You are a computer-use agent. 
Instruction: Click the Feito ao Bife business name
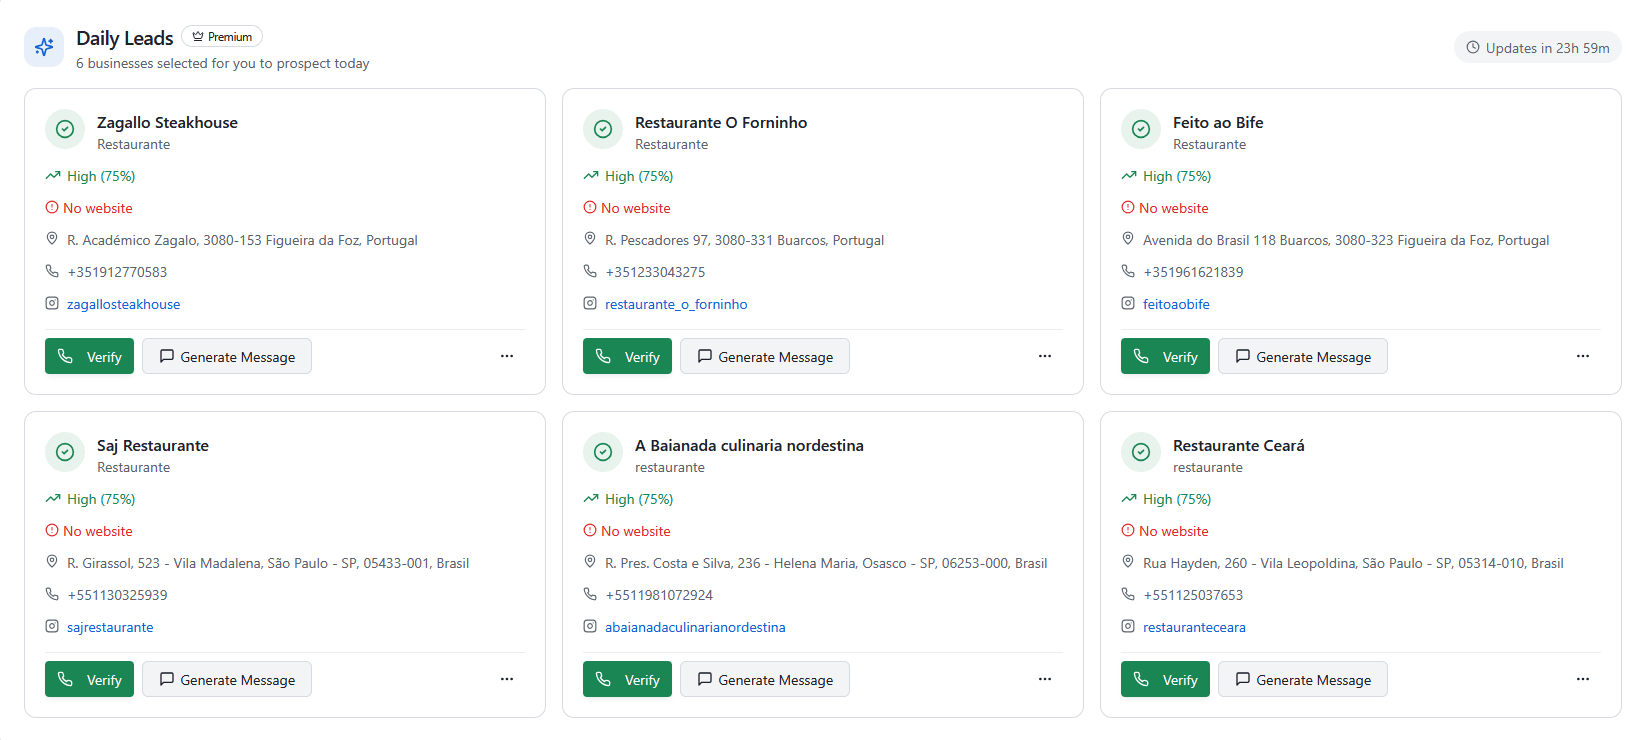(x=1218, y=122)
